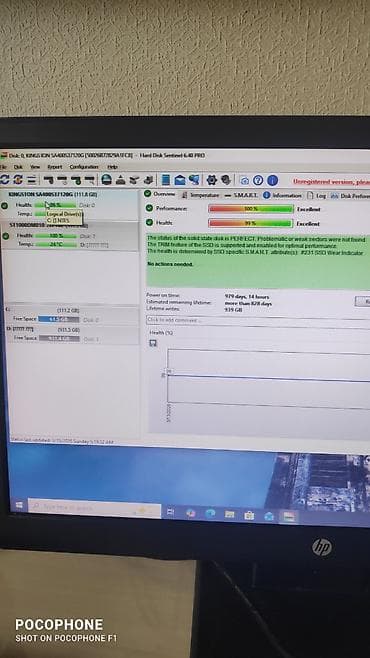Open the Disk menu
This screenshot has width=370, height=658.
18,167
